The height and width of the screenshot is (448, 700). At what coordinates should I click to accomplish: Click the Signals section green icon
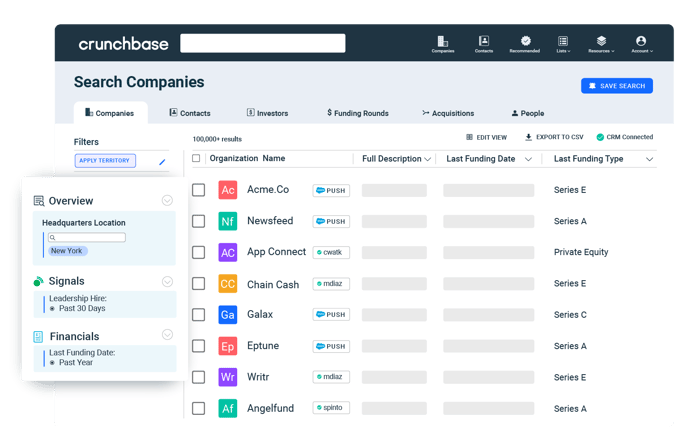(x=38, y=281)
